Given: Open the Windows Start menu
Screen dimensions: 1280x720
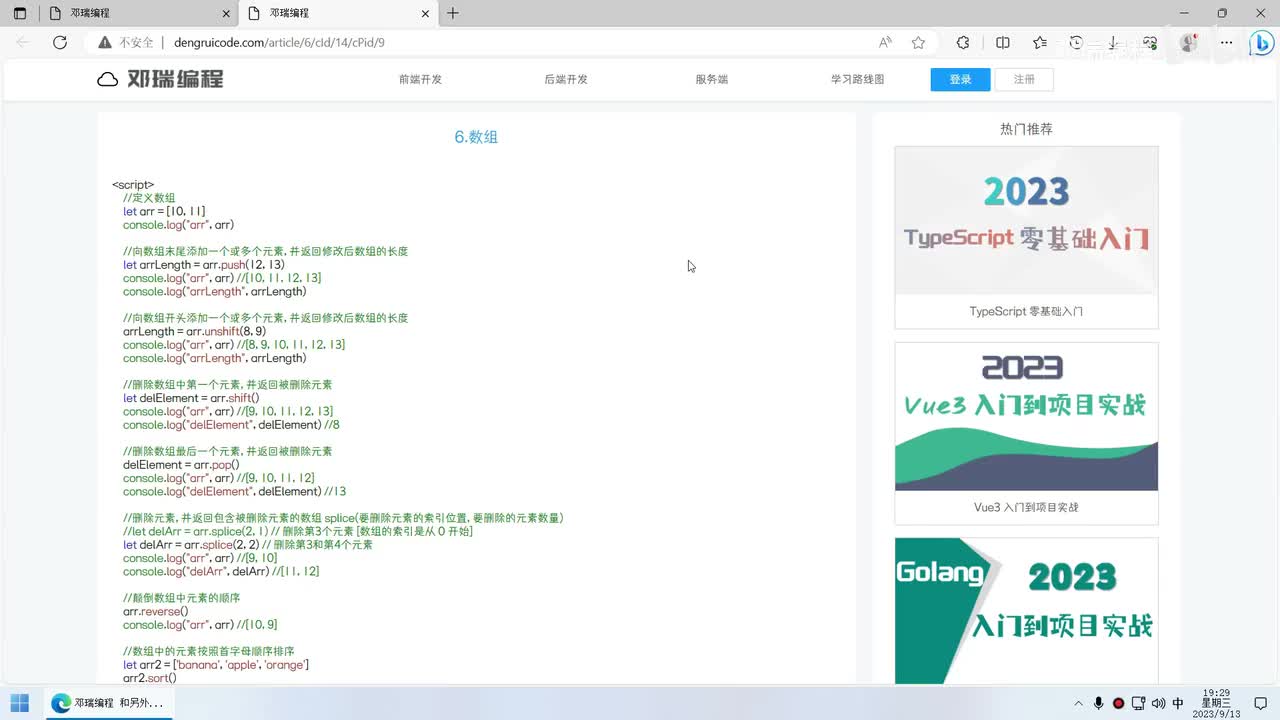Looking at the screenshot, I should [x=20, y=703].
